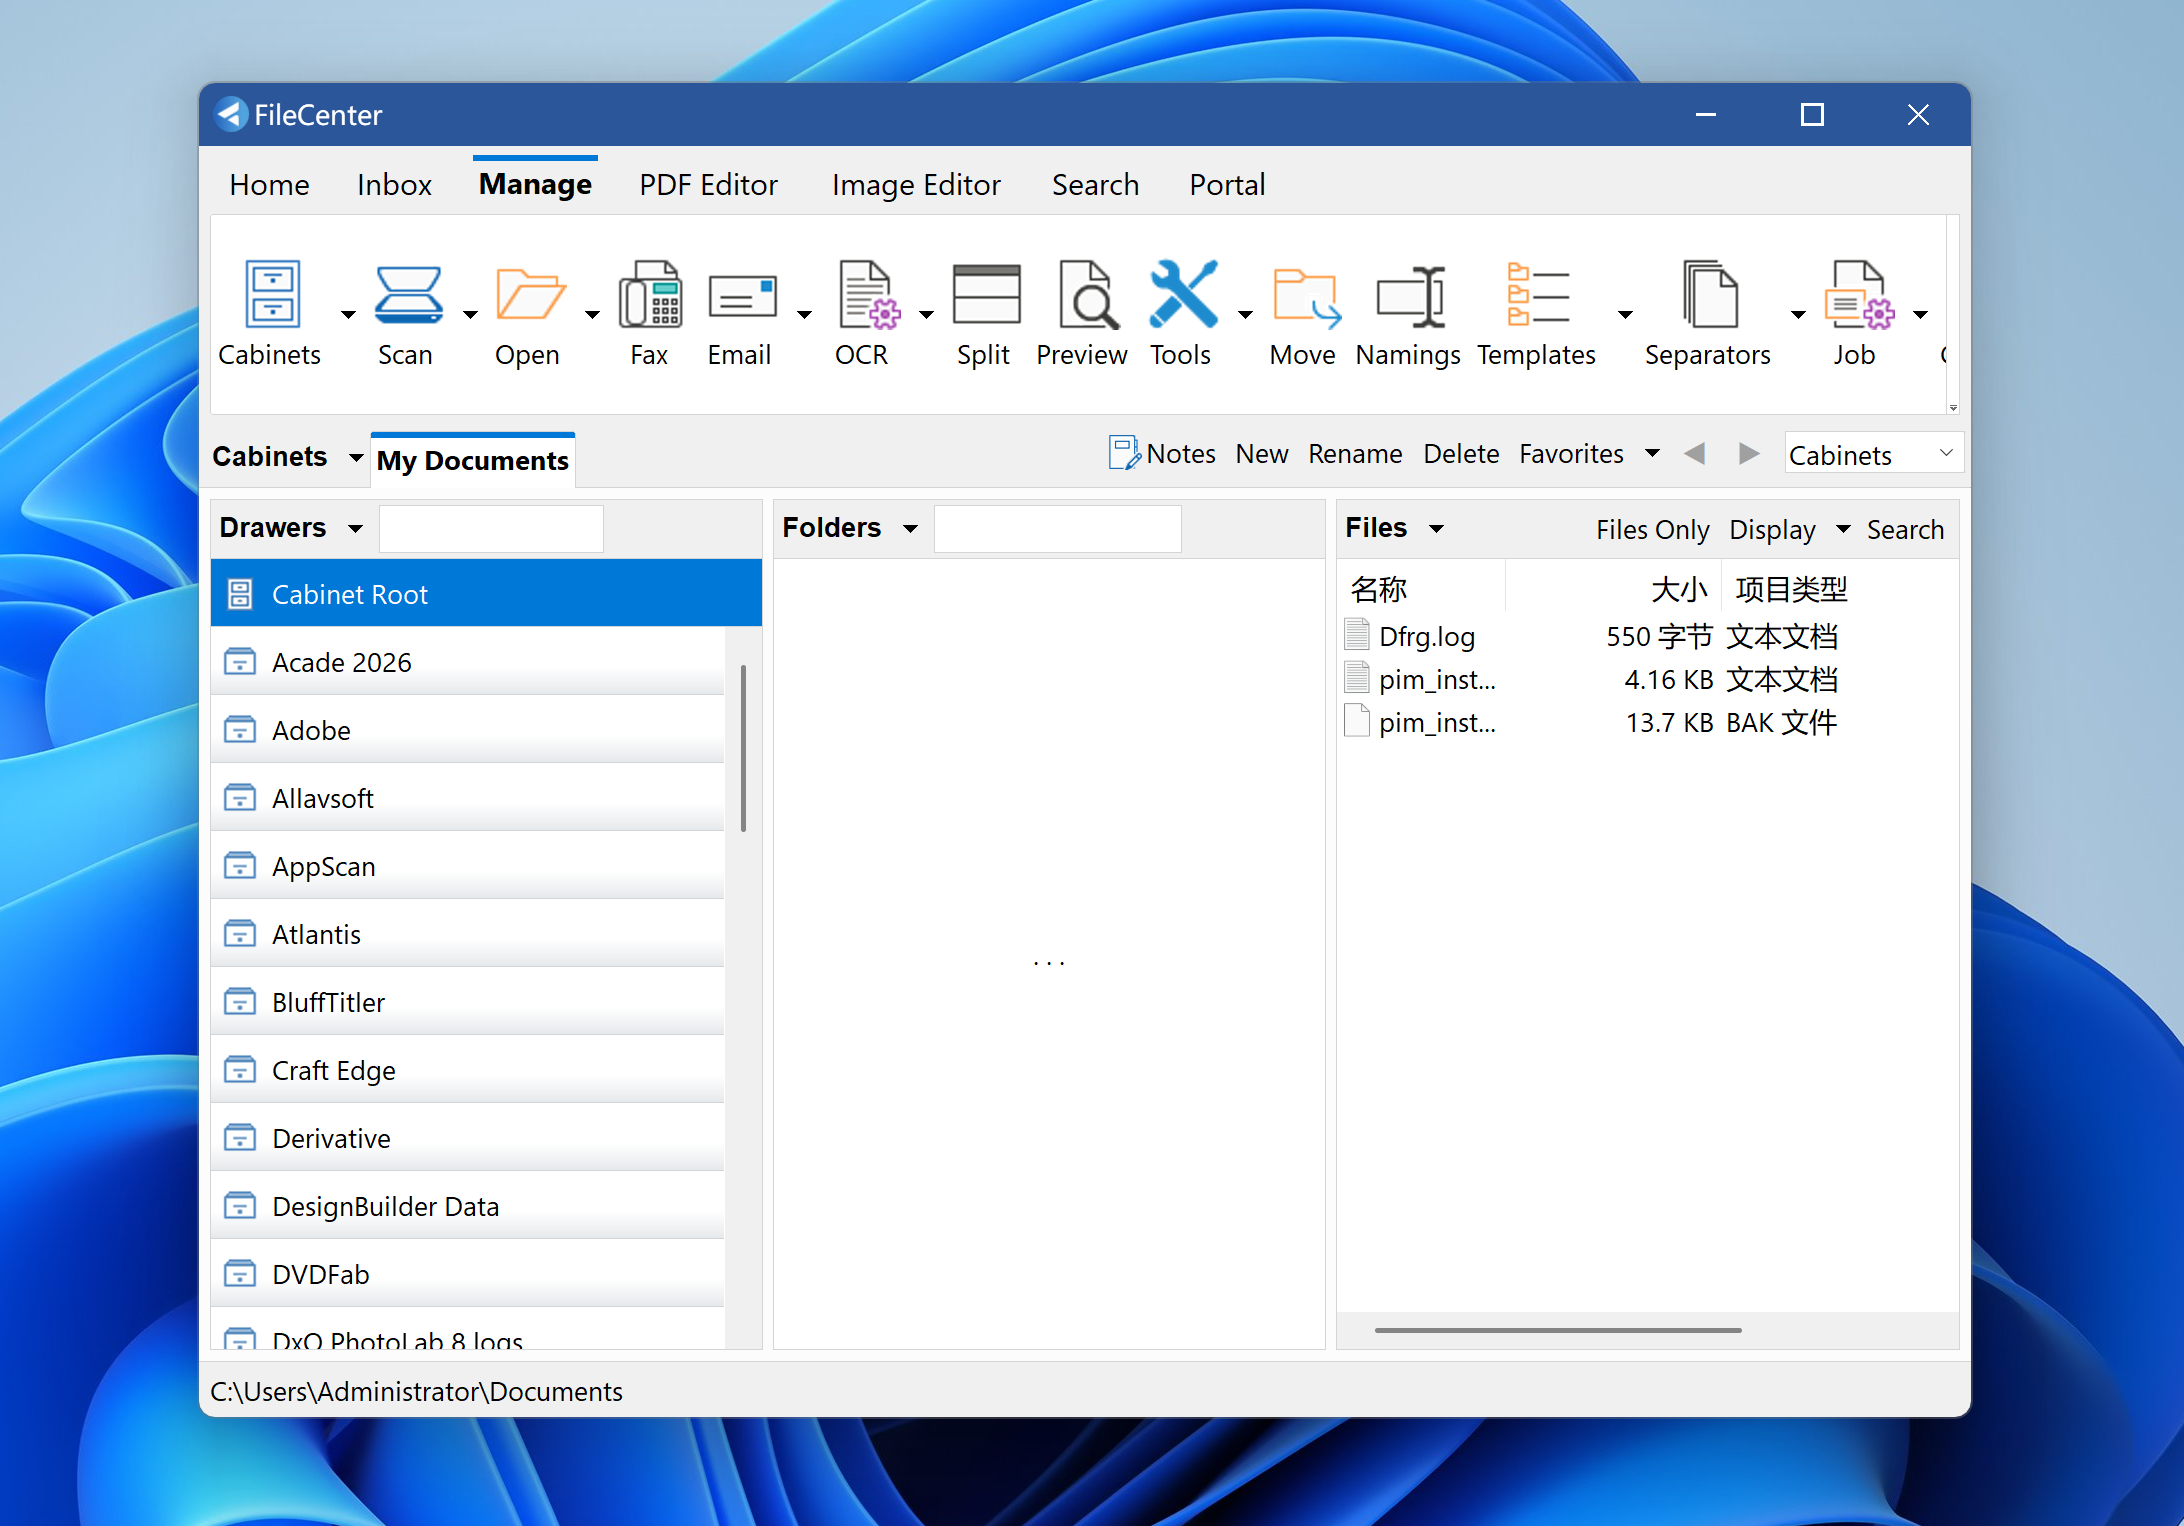Expand the Email dropdown arrow
Image resolution: width=2184 pixels, height=1526 pixels.
(804, 314)
